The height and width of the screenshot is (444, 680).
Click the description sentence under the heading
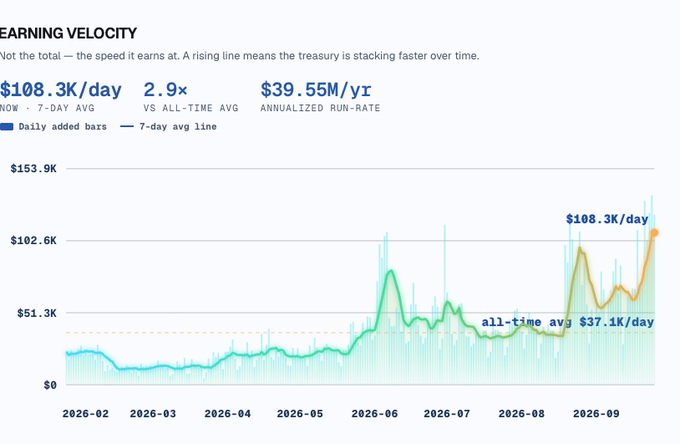click(239, 56)
